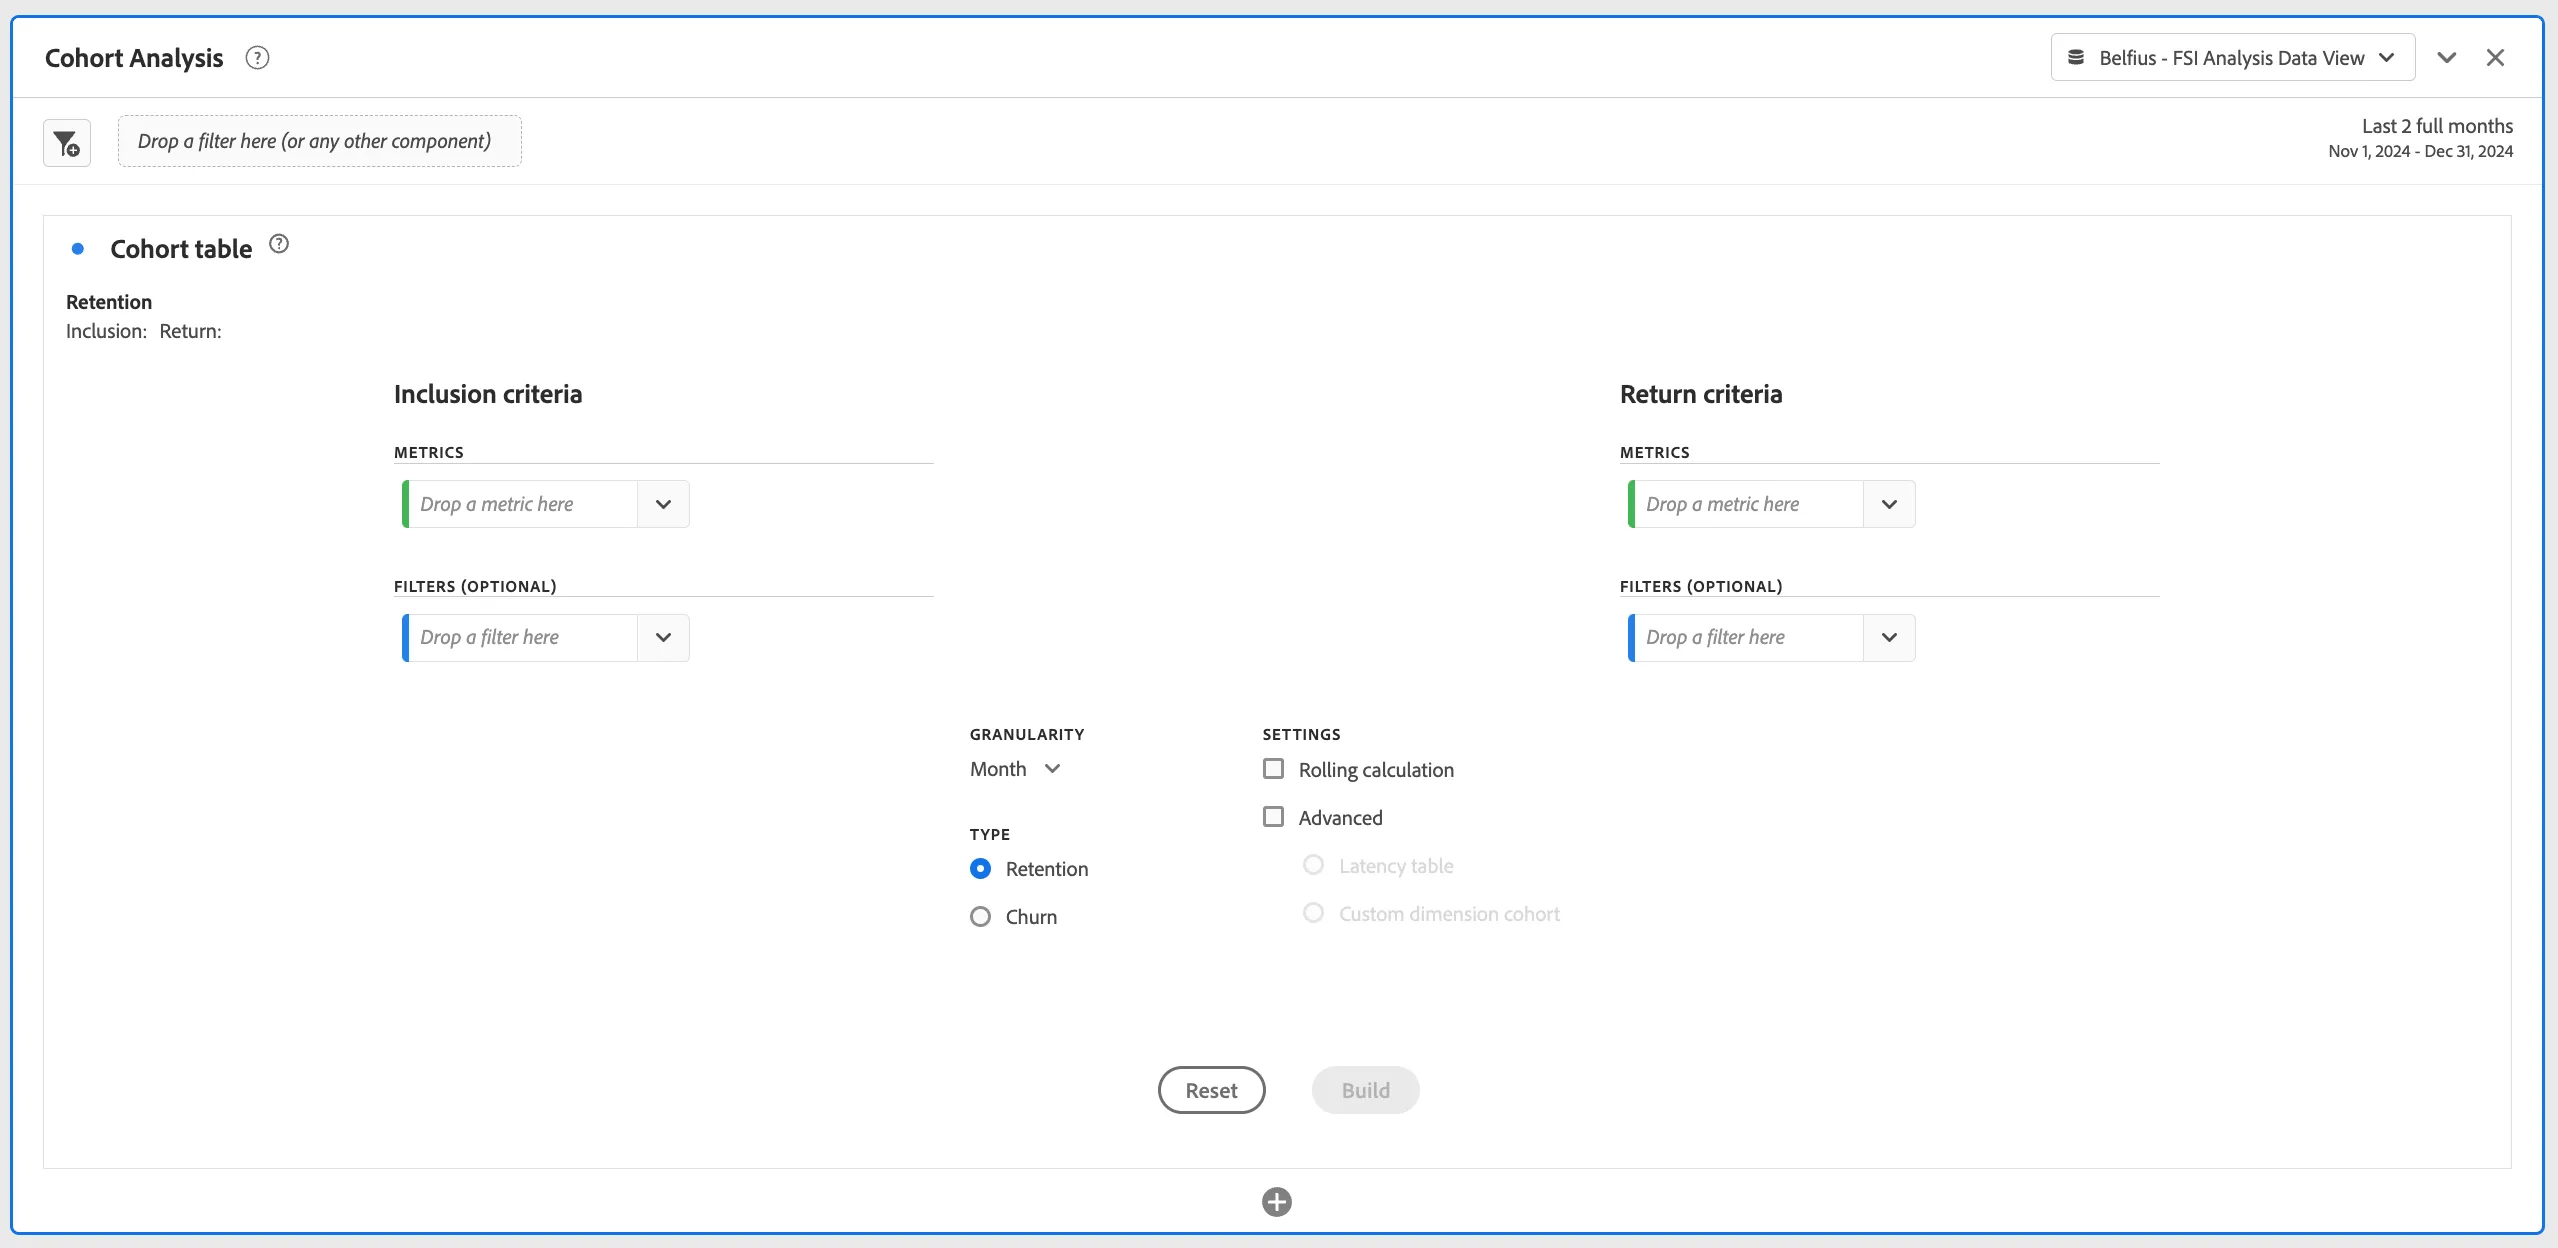Click Return criteria Drop a metric field
The width and height of the screenshot is (2558, 1248).
[1747, 504]
